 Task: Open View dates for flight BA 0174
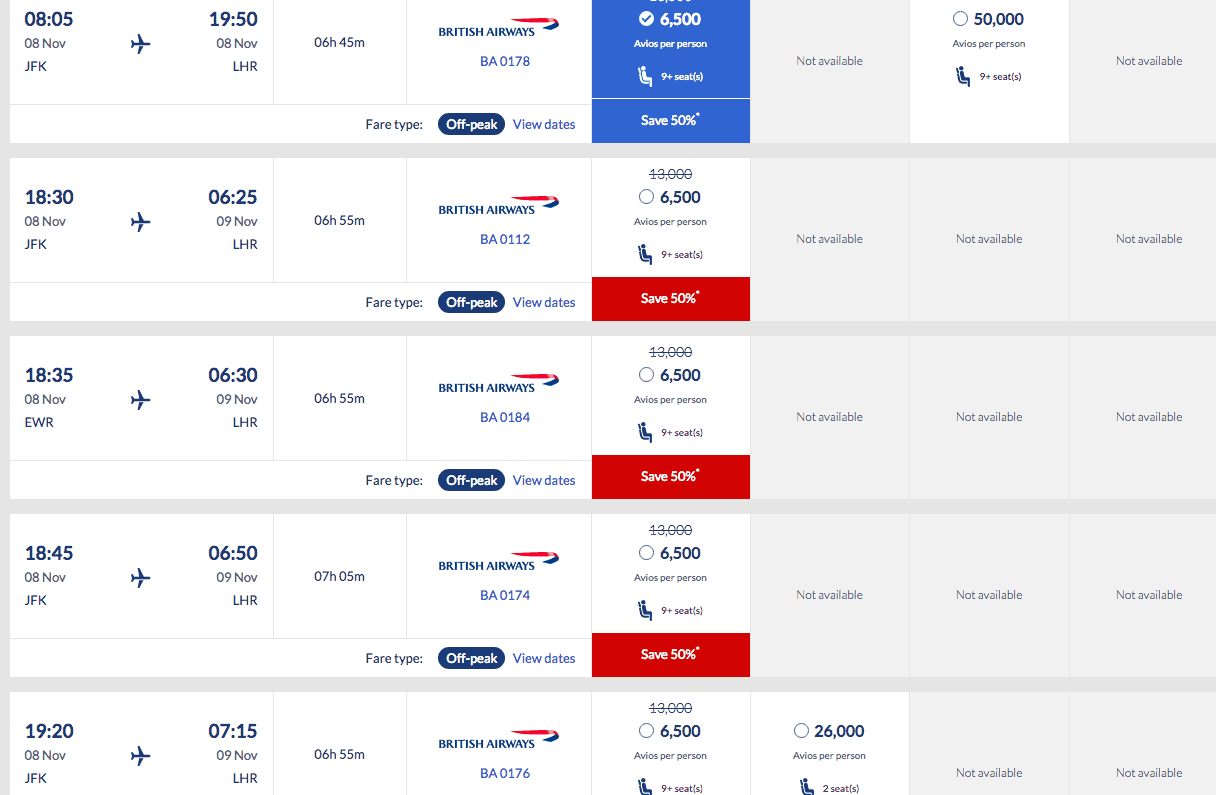click(x=544, y=658)
